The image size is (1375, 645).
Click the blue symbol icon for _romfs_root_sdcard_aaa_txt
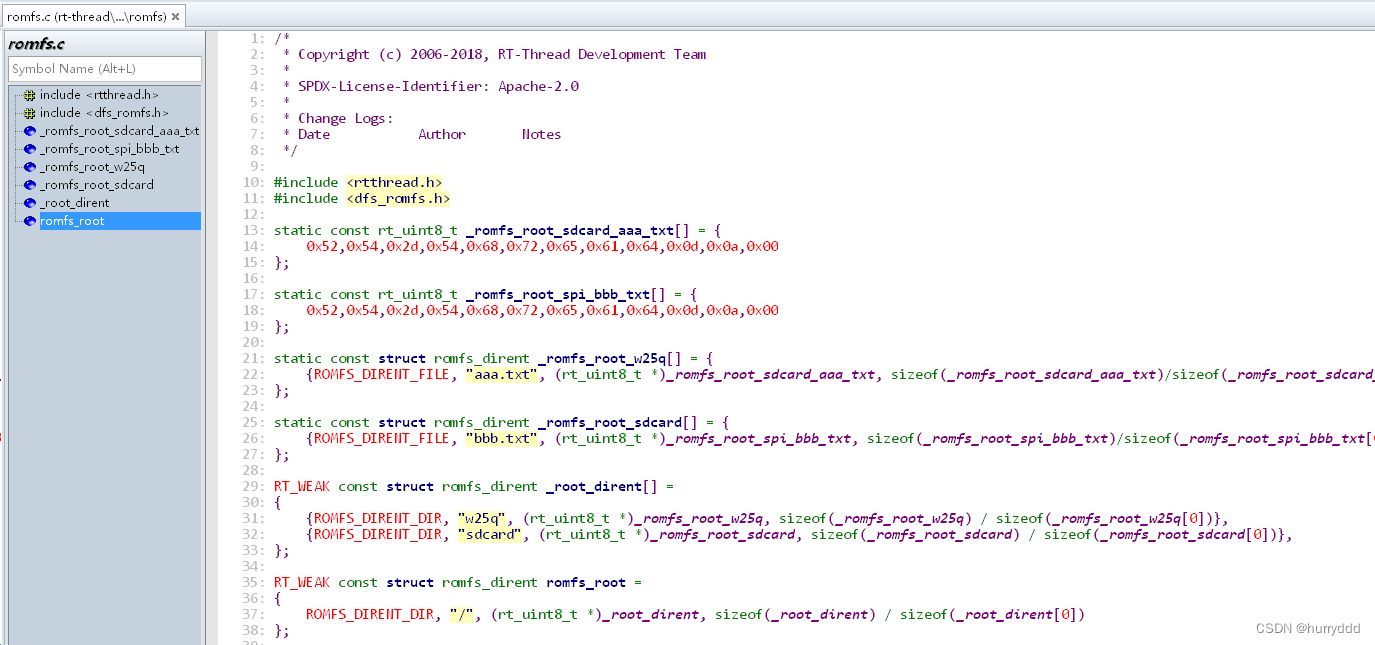pos(30,131)
